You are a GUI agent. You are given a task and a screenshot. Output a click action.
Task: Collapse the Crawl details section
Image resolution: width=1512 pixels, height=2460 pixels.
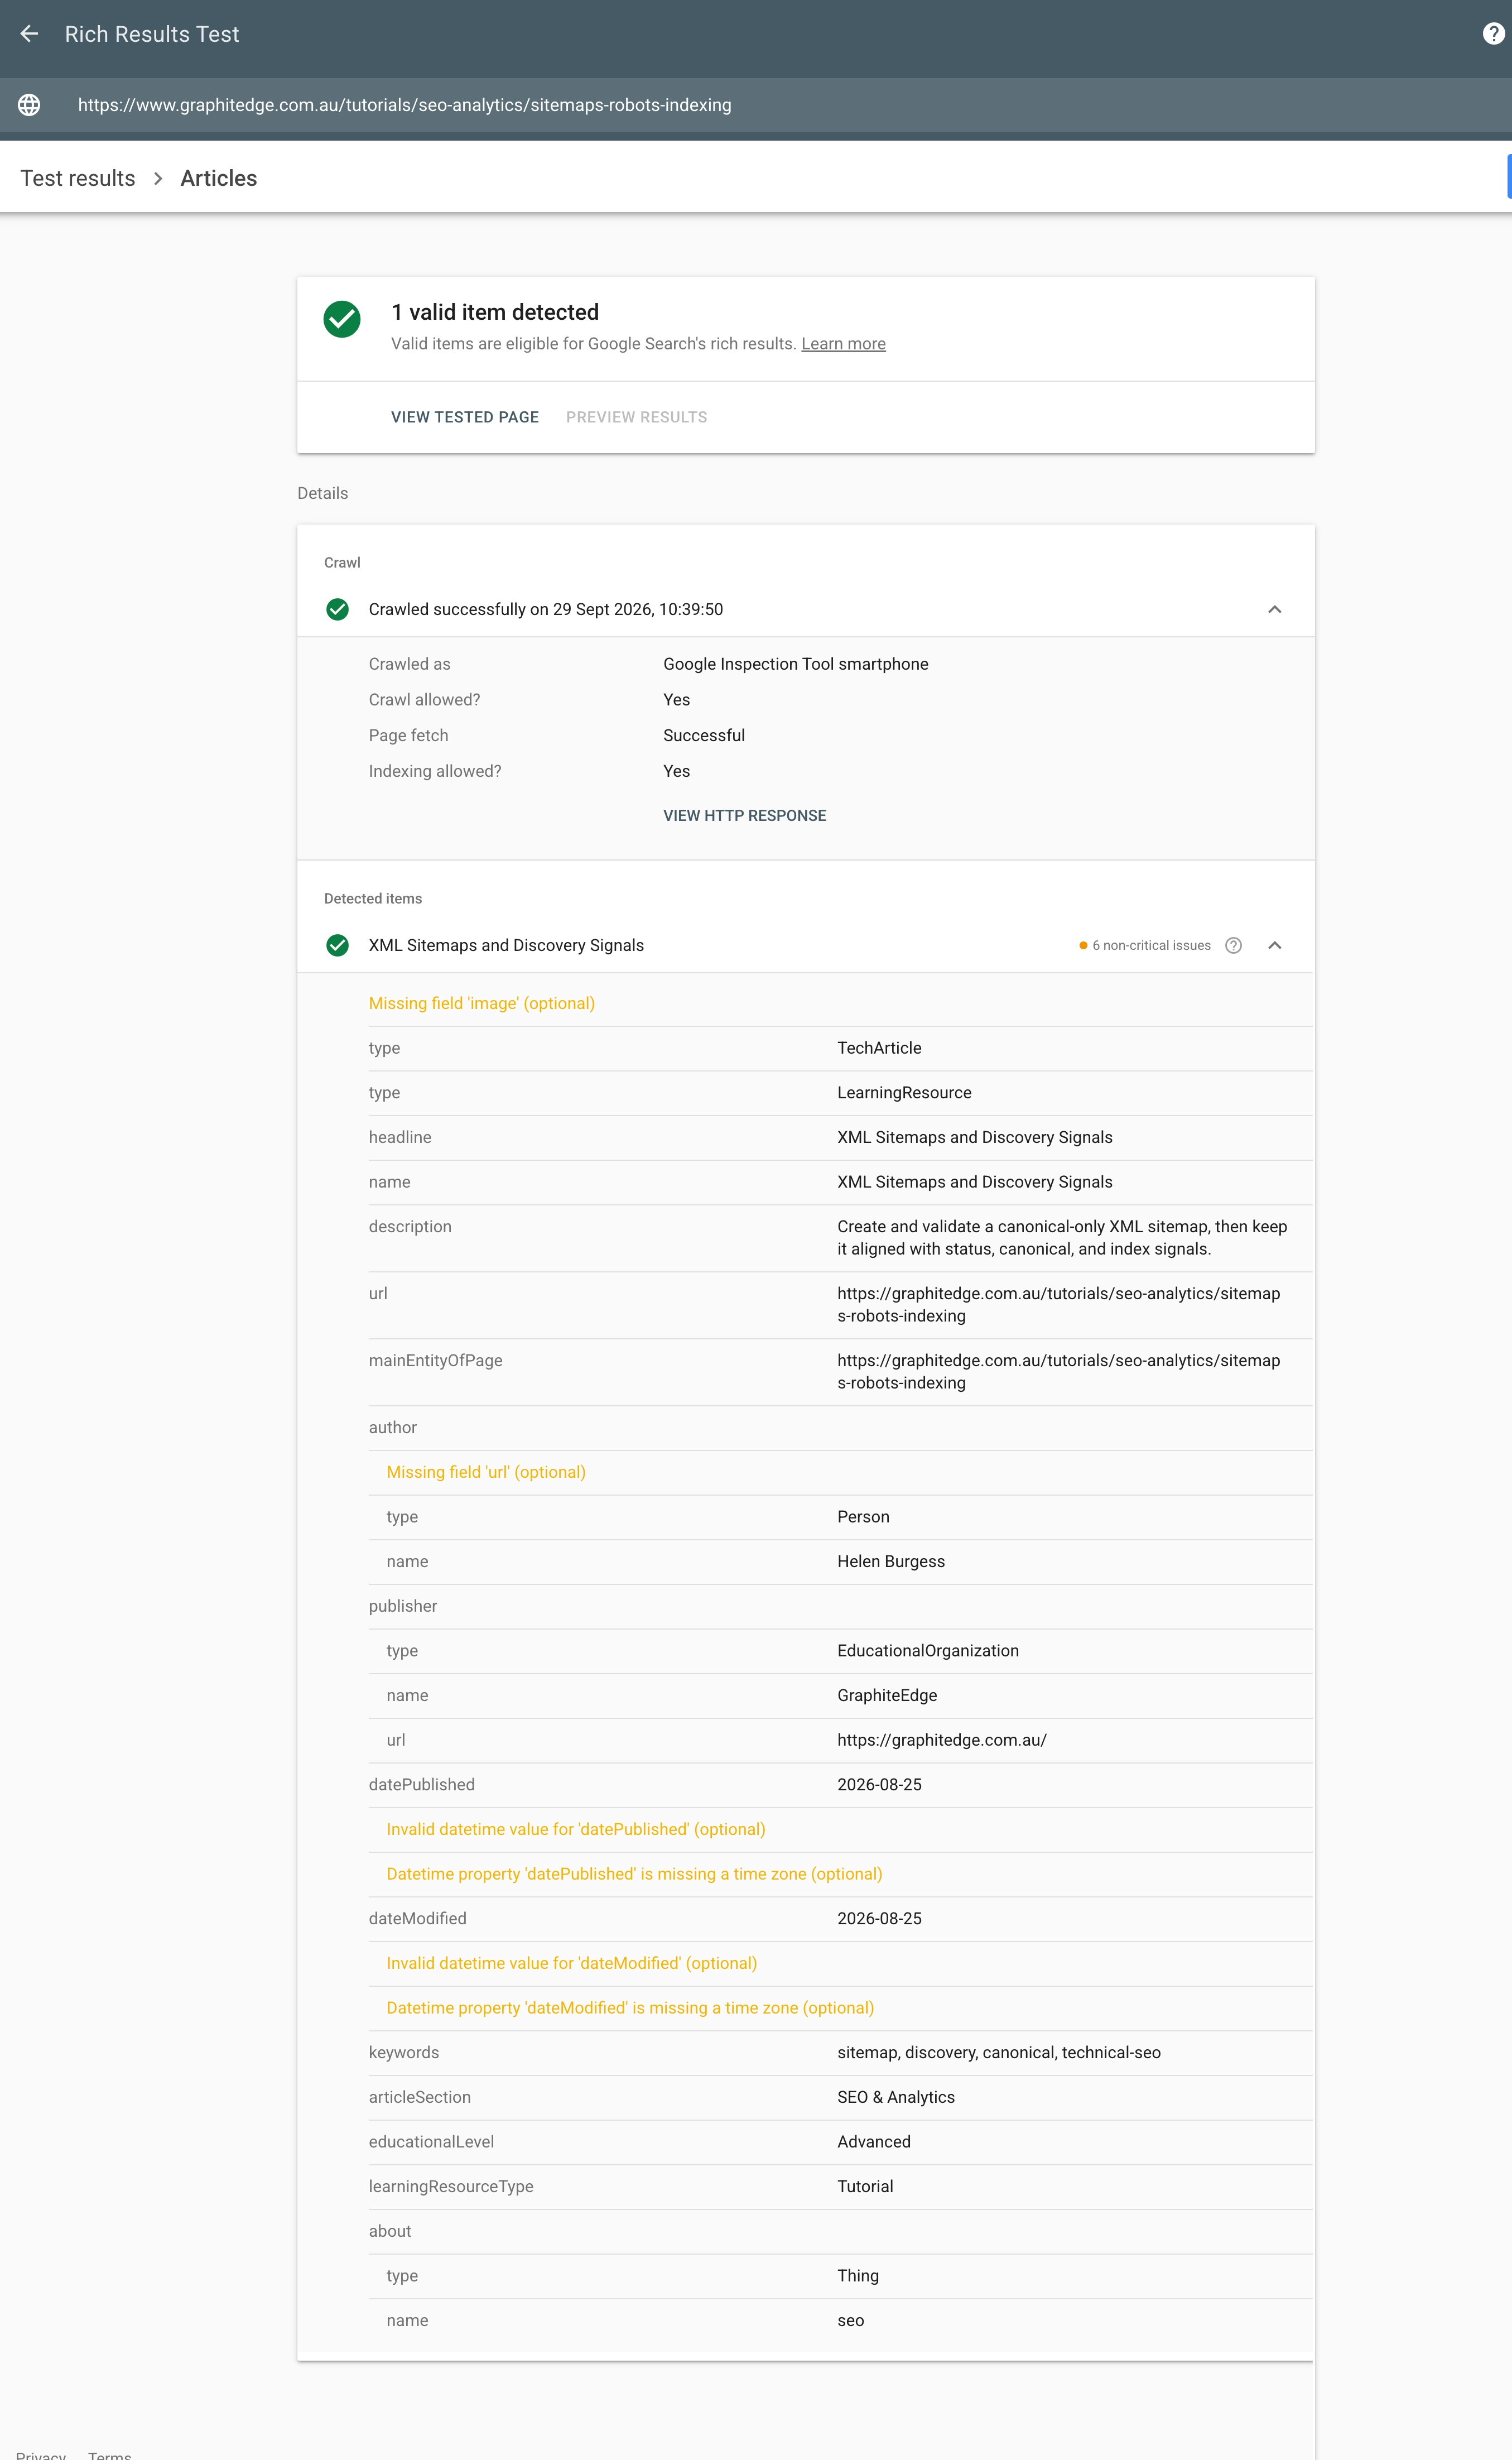point(1274,609)
